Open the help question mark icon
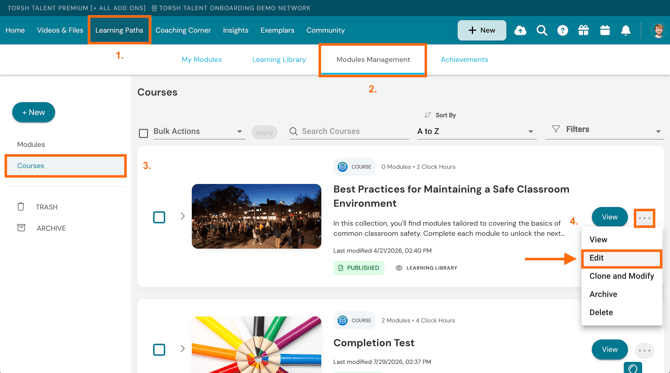The width and height of the screenshot is (670, 373). click(x=562, y=30)
